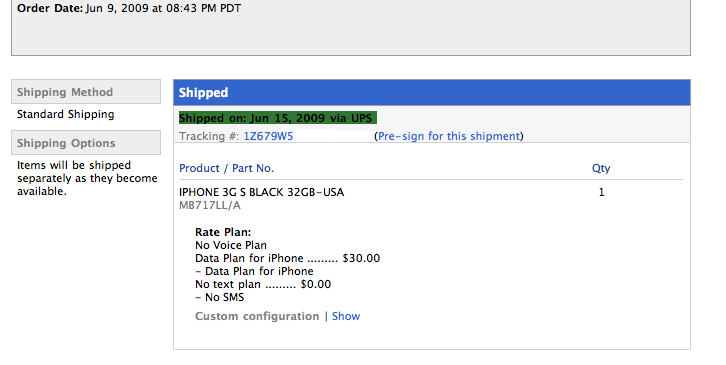Open the UPS tracking number 1Z679W5 link
726x365 pixels.
pyautogui.click(x=269, y=136)
